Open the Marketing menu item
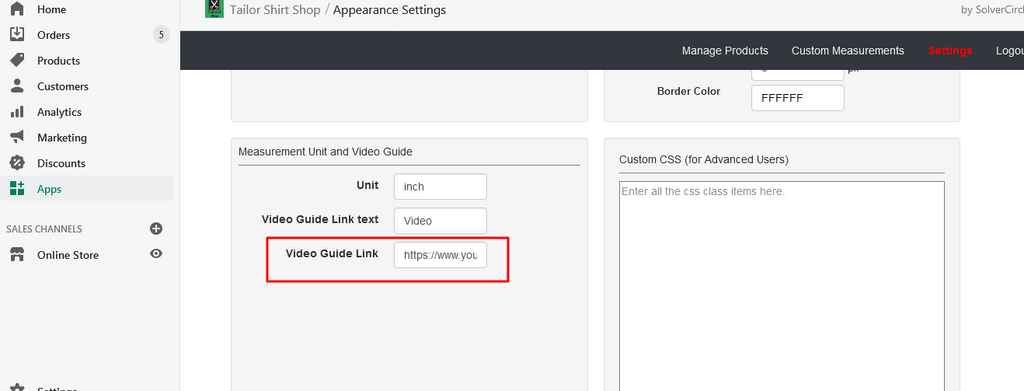Screen dimensions: 1024x391 [62, 138]
